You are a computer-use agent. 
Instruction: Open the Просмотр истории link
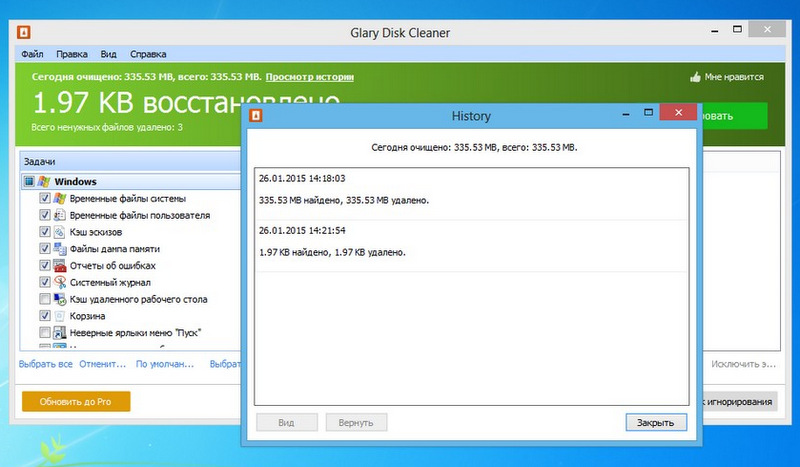click(310, 77)
